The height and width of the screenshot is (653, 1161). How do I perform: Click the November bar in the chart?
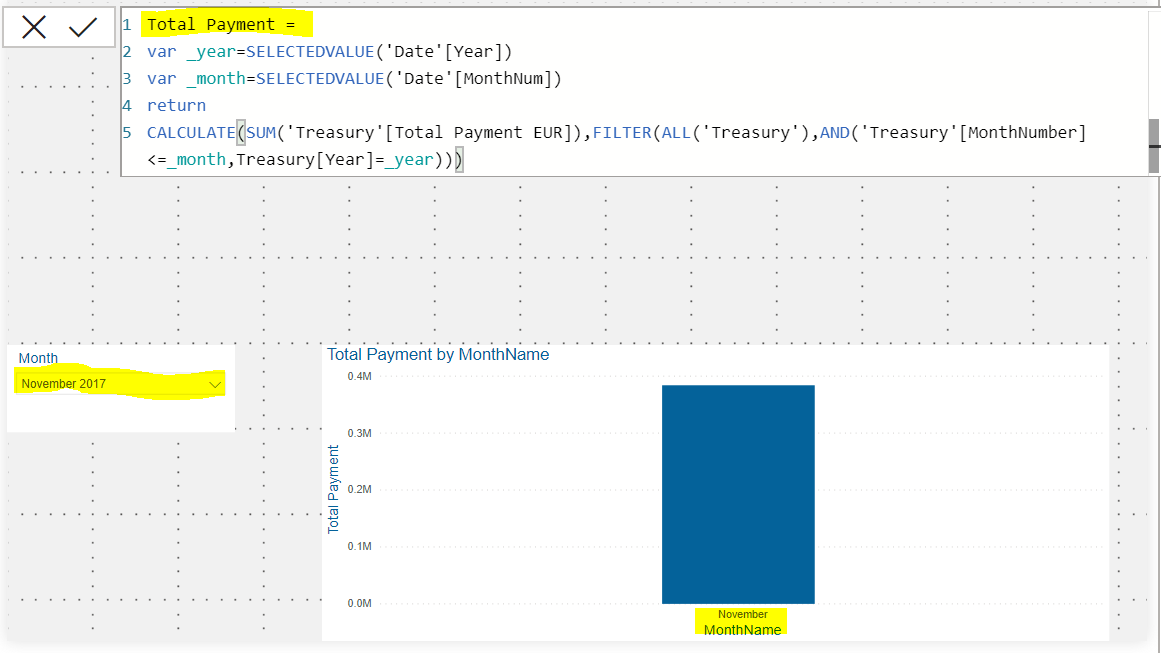[x=738, y=494]
